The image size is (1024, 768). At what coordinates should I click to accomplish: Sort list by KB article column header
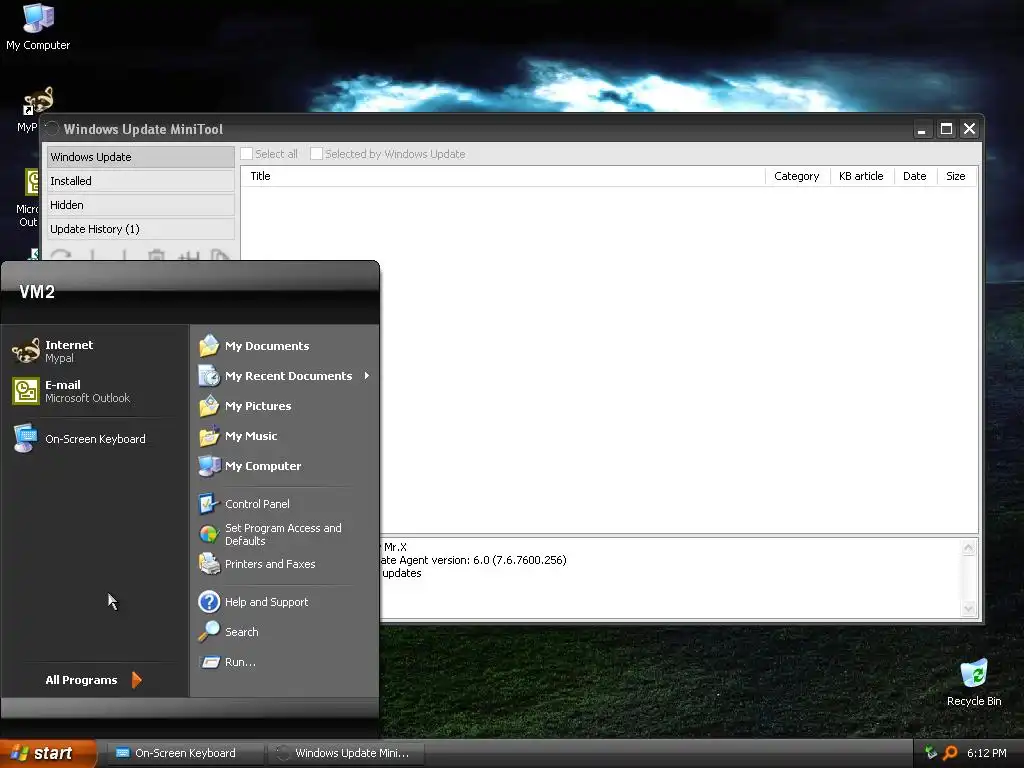point(861,176)
